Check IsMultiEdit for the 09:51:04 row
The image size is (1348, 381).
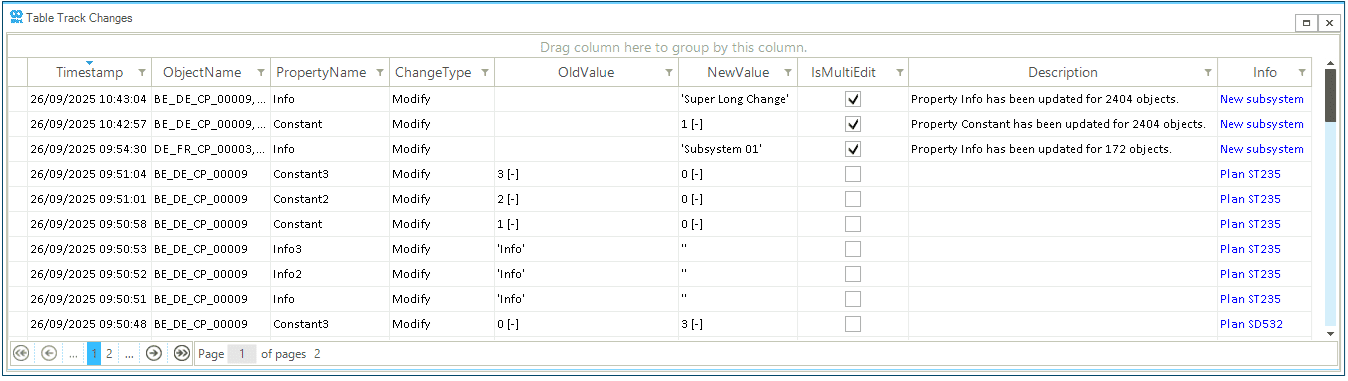pyautogui.click(x=853, y=174)
